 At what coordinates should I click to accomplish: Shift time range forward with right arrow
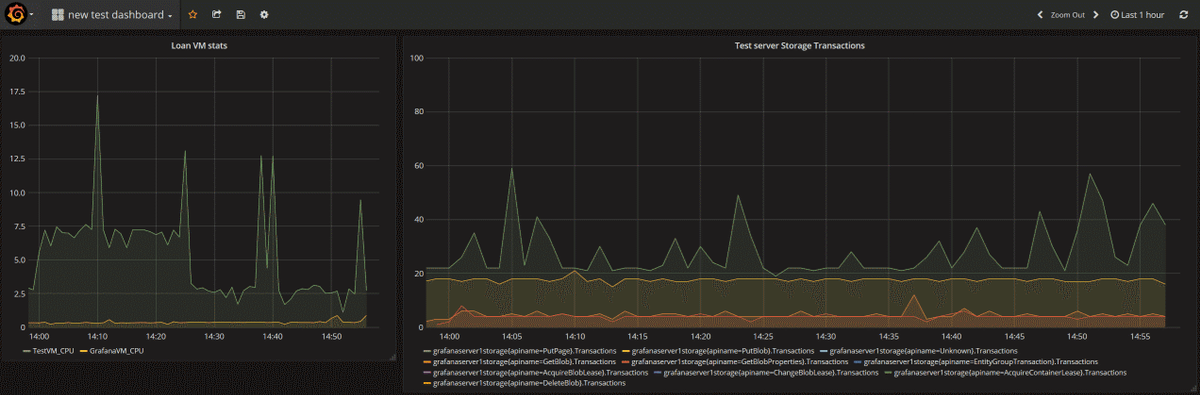(x=1096, y=15)
